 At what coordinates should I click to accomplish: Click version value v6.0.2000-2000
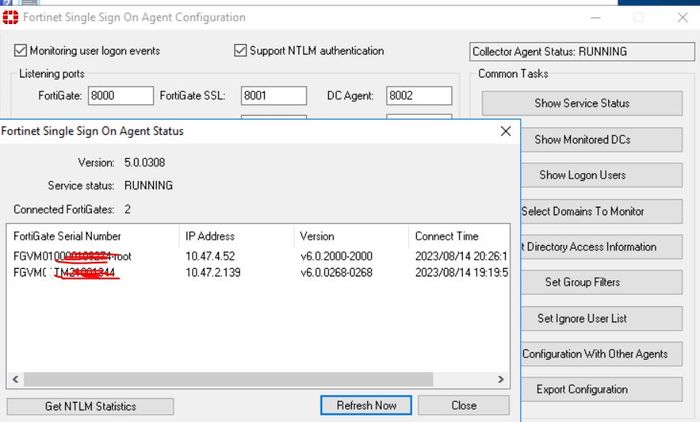337,256
